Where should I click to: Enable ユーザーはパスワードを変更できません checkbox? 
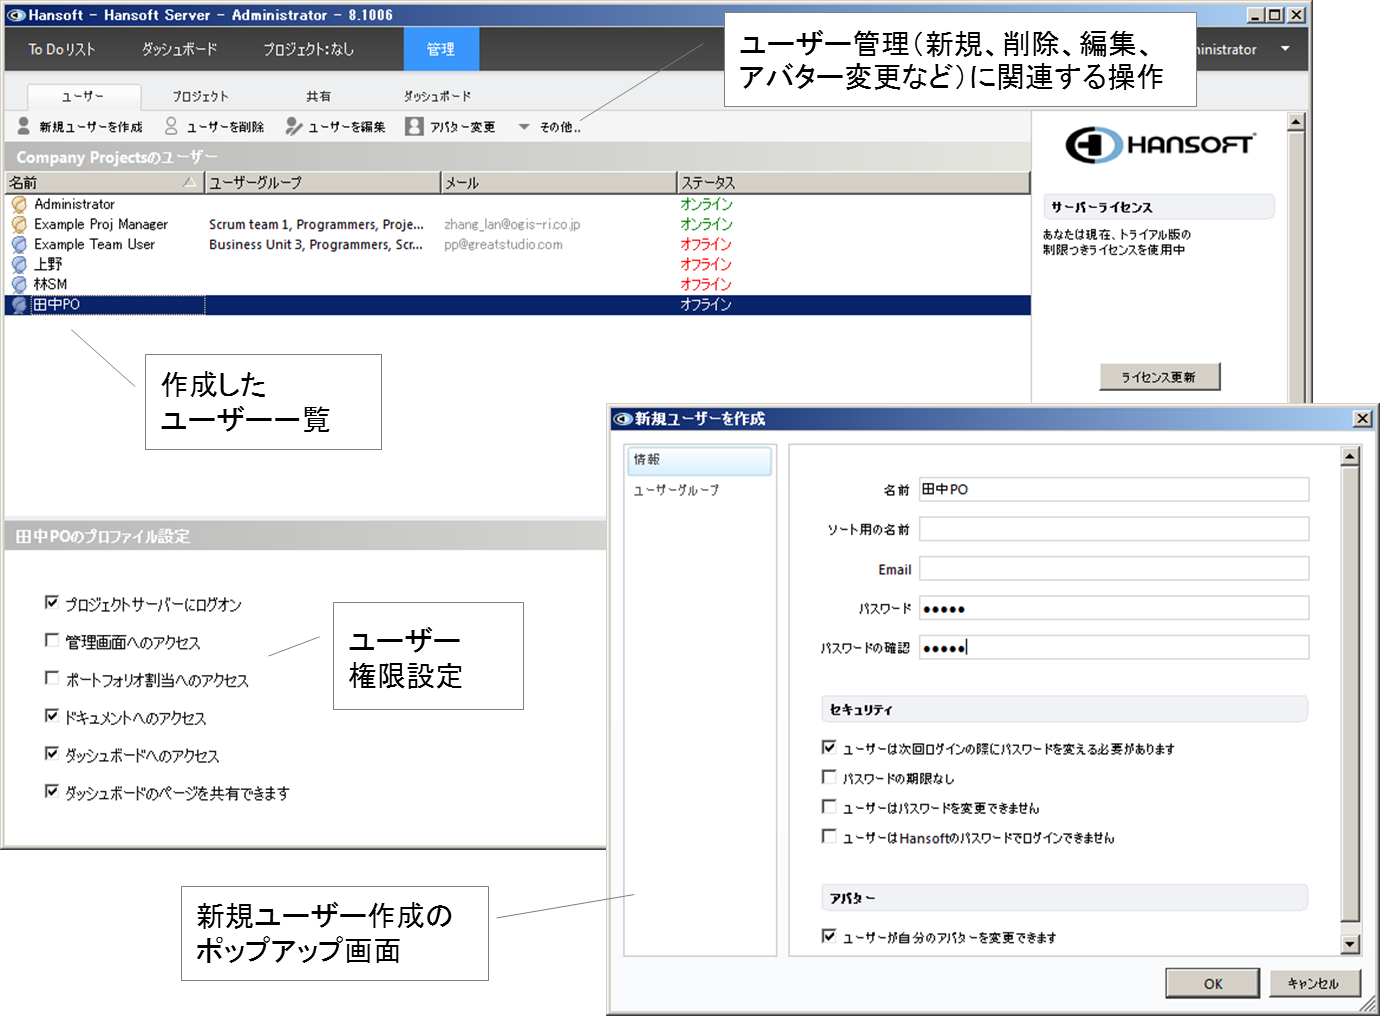point(829,807)
